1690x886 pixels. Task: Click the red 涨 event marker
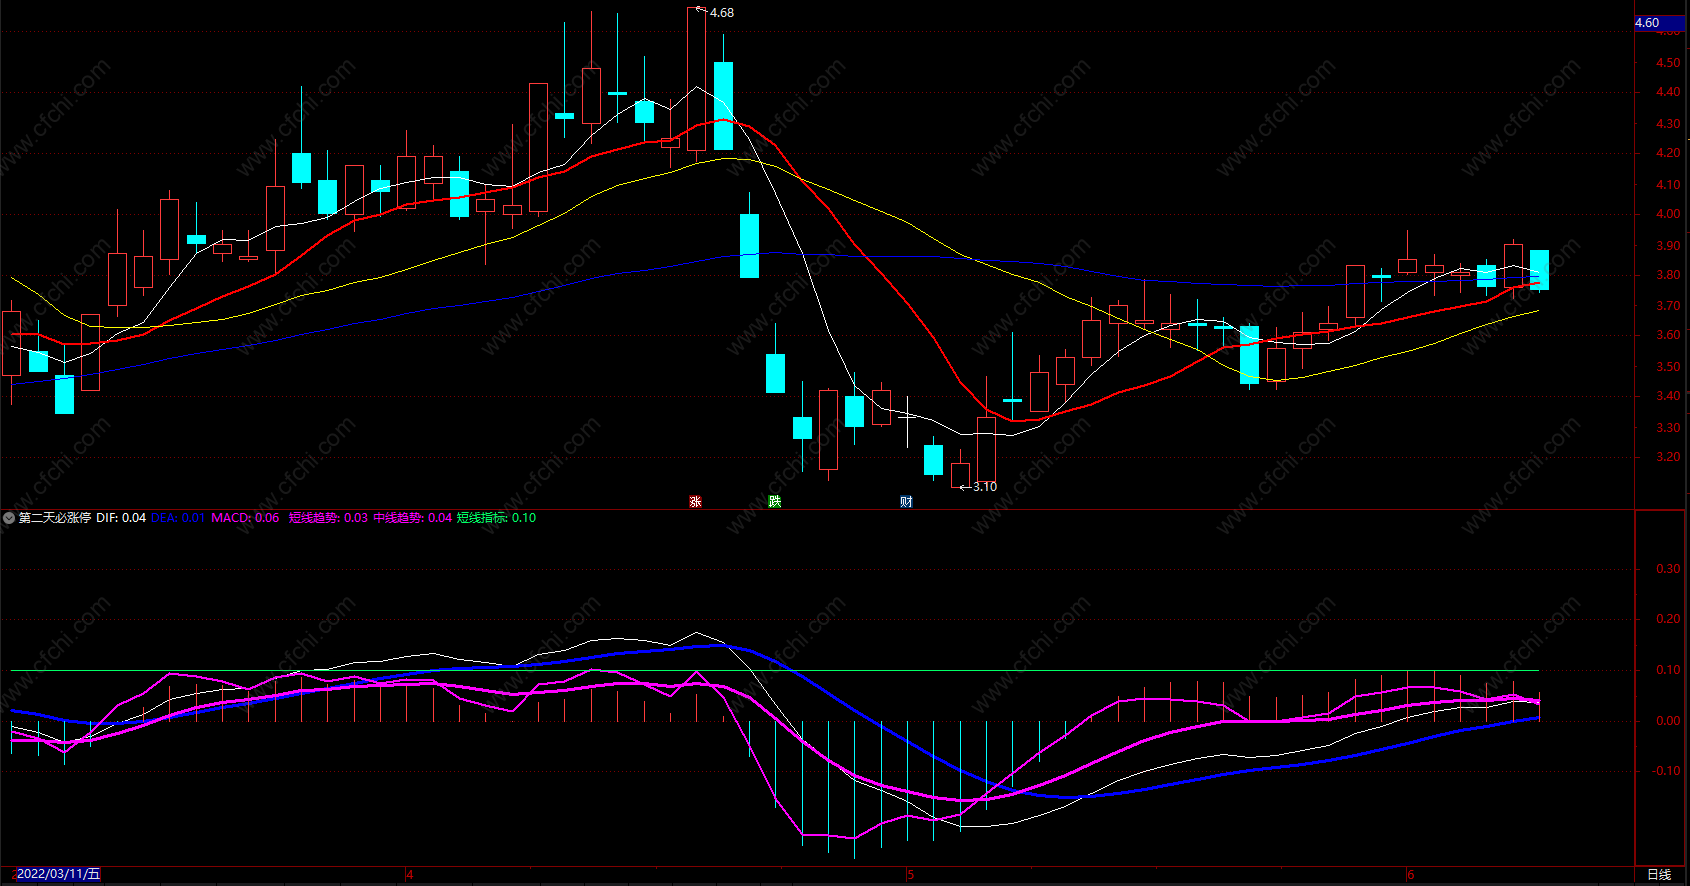tap(695, 502)
